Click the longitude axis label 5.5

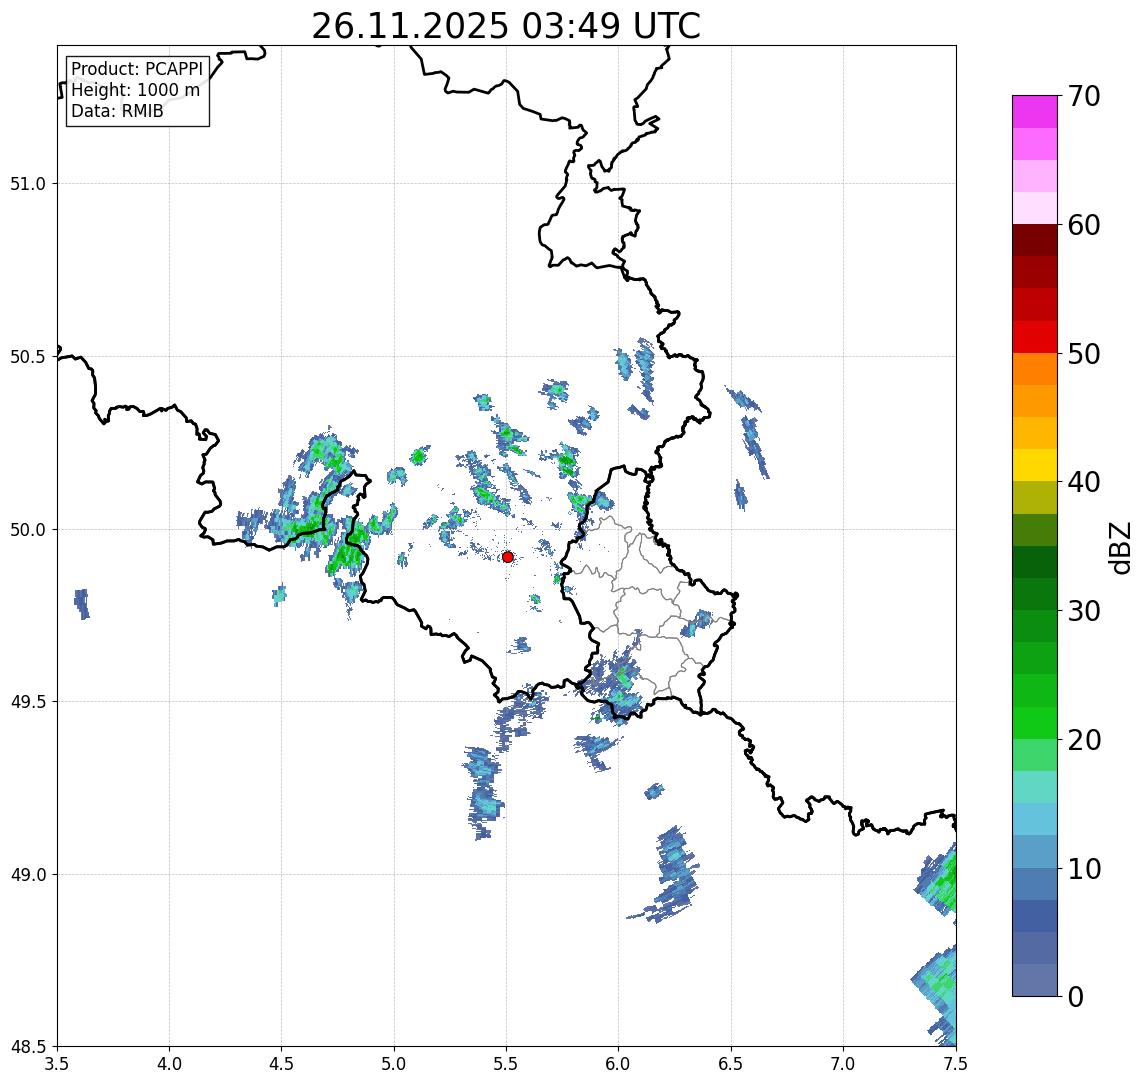507,1064
